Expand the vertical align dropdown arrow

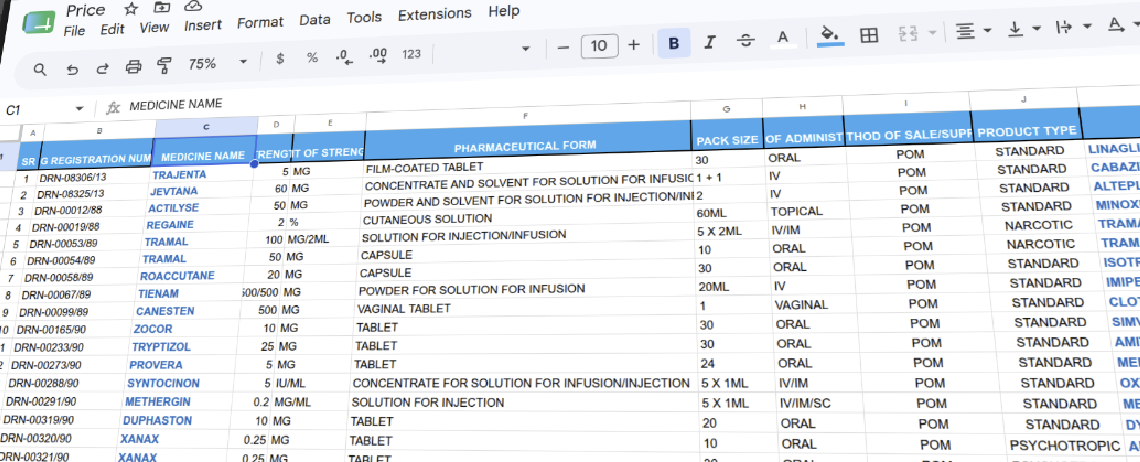click(1037, 28)
